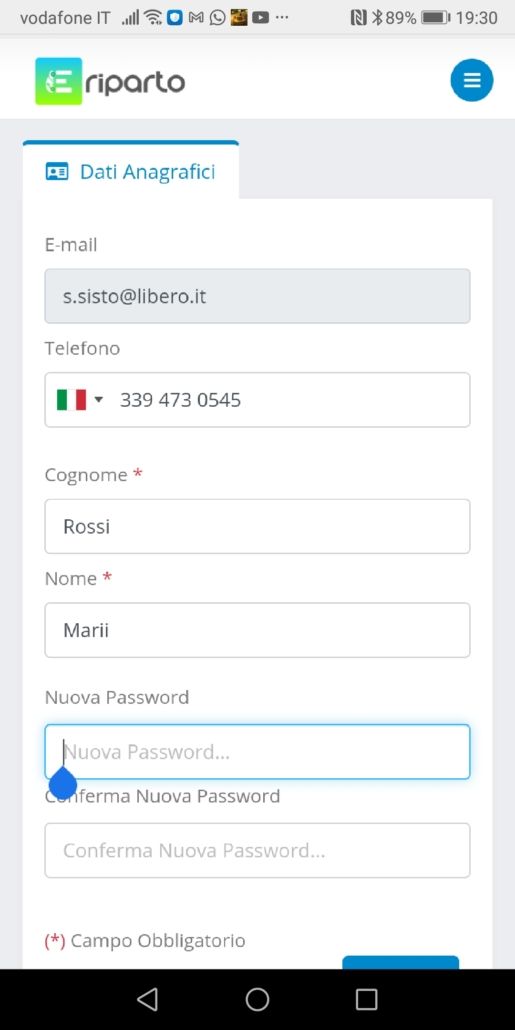Focus the Conferma Nuova Password field

pos(258,850)
